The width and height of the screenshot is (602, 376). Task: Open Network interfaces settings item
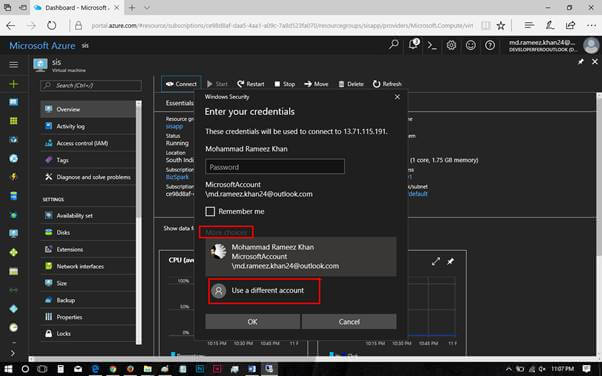[88, 266]
